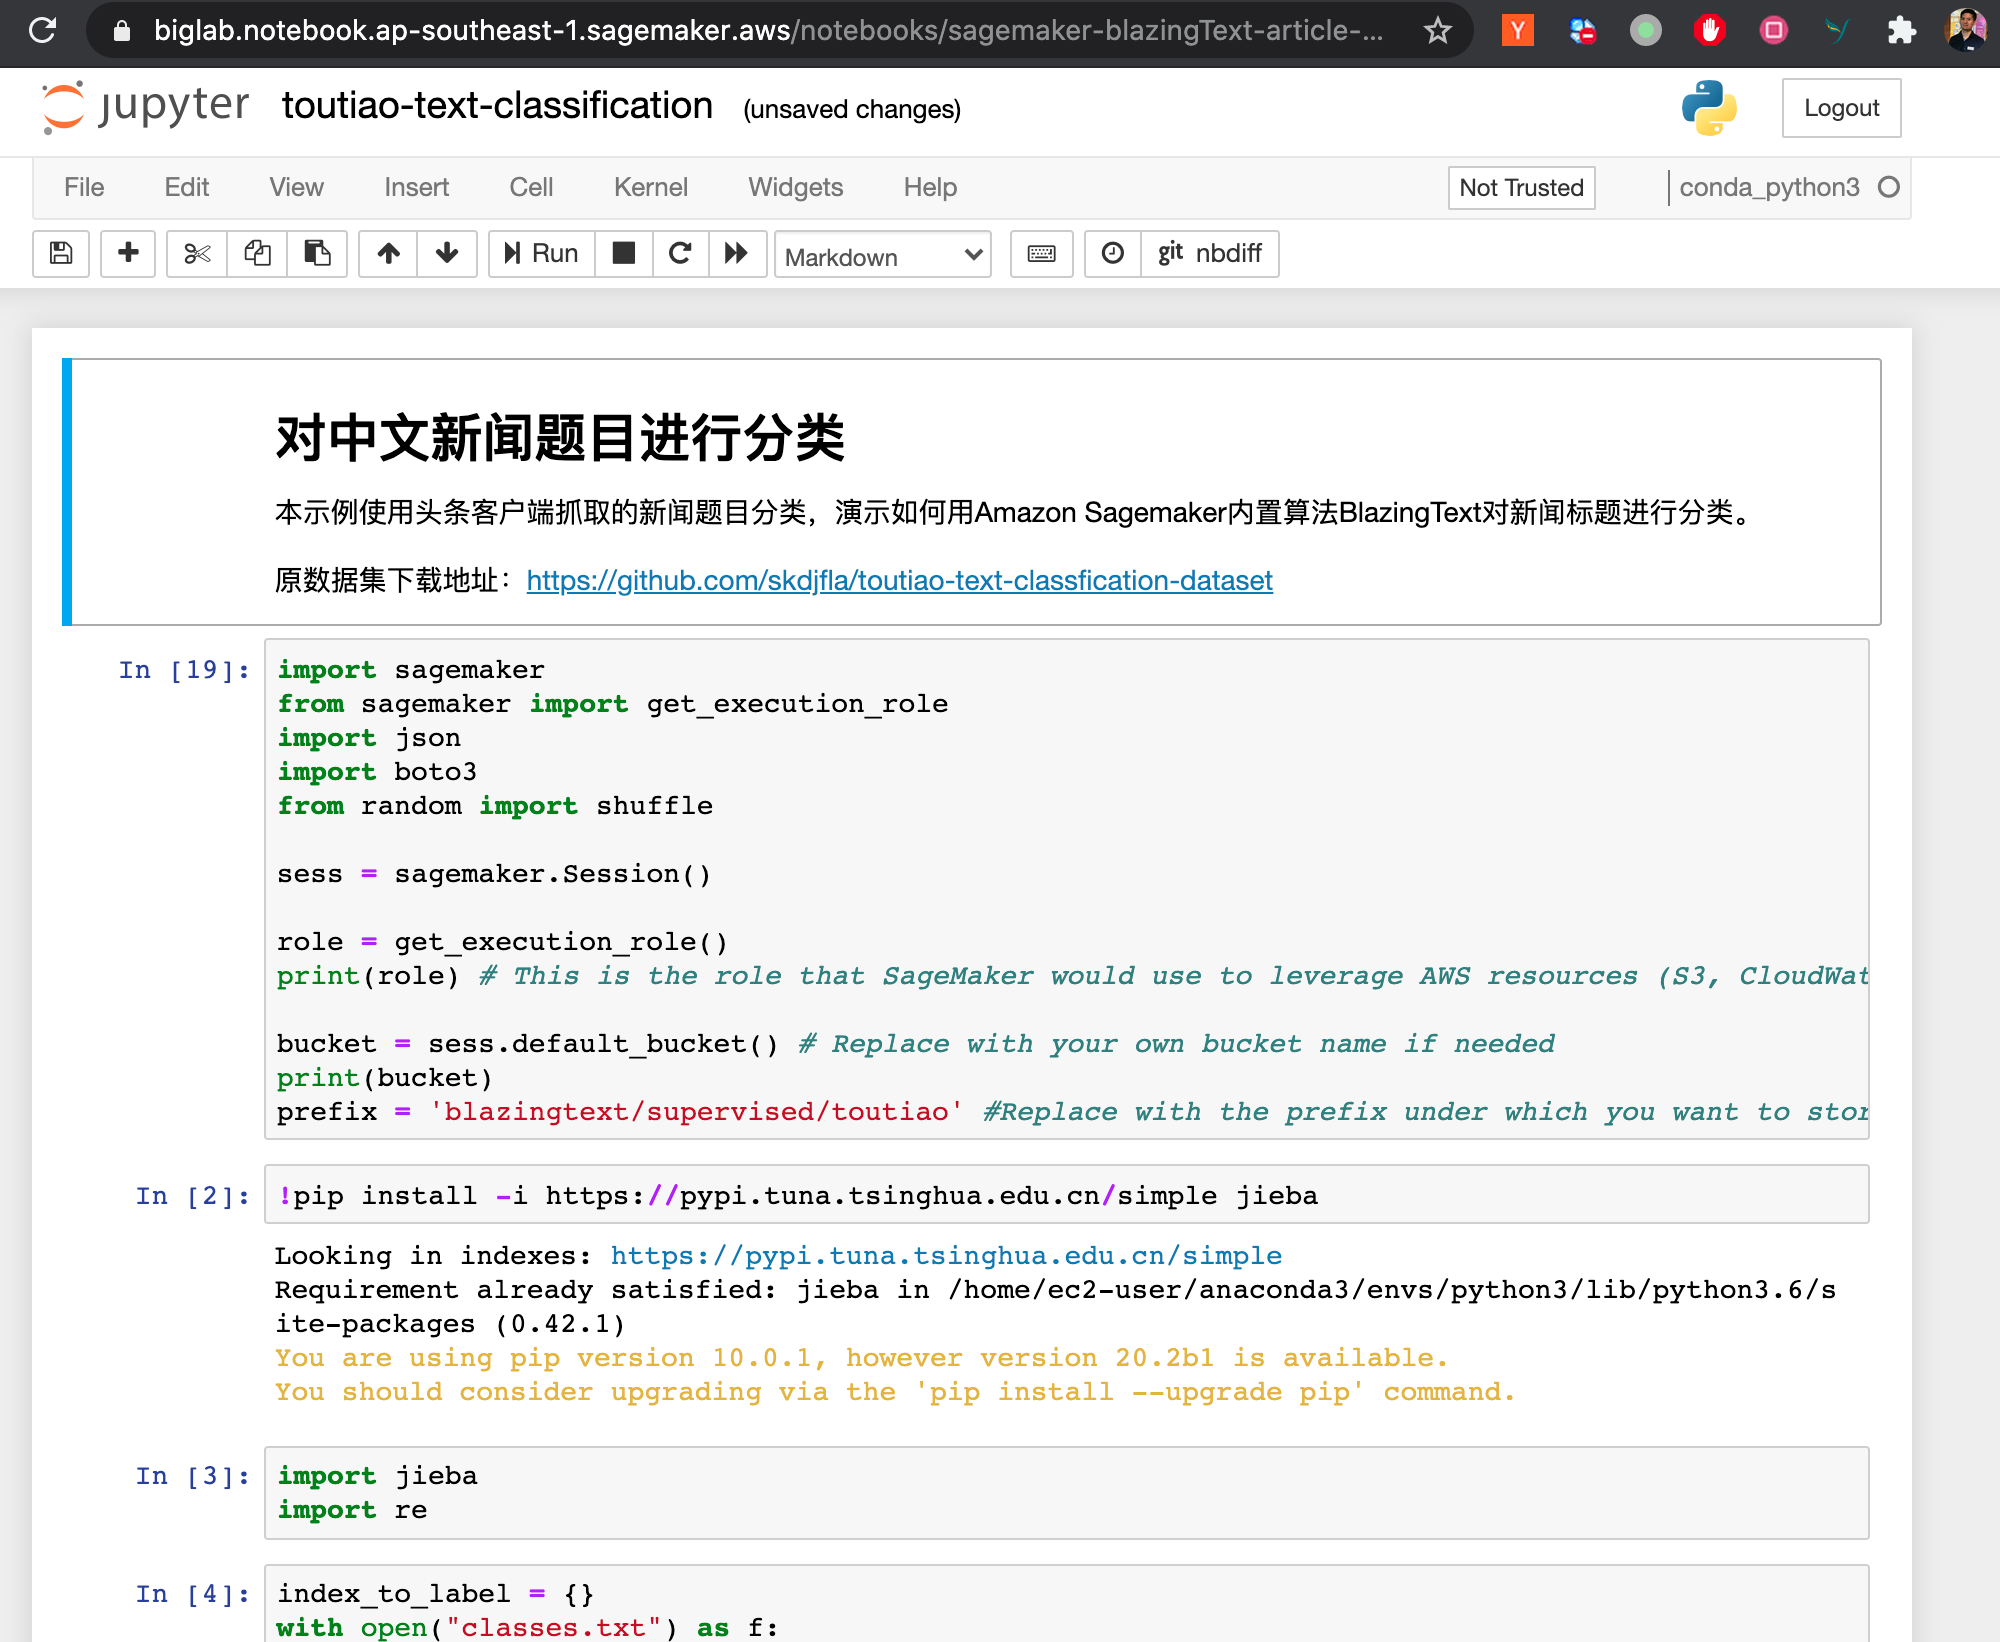Open the Markdown cell type dropdown
The height and width of the screenshot is (1642, 2000).
coord(881,256)
